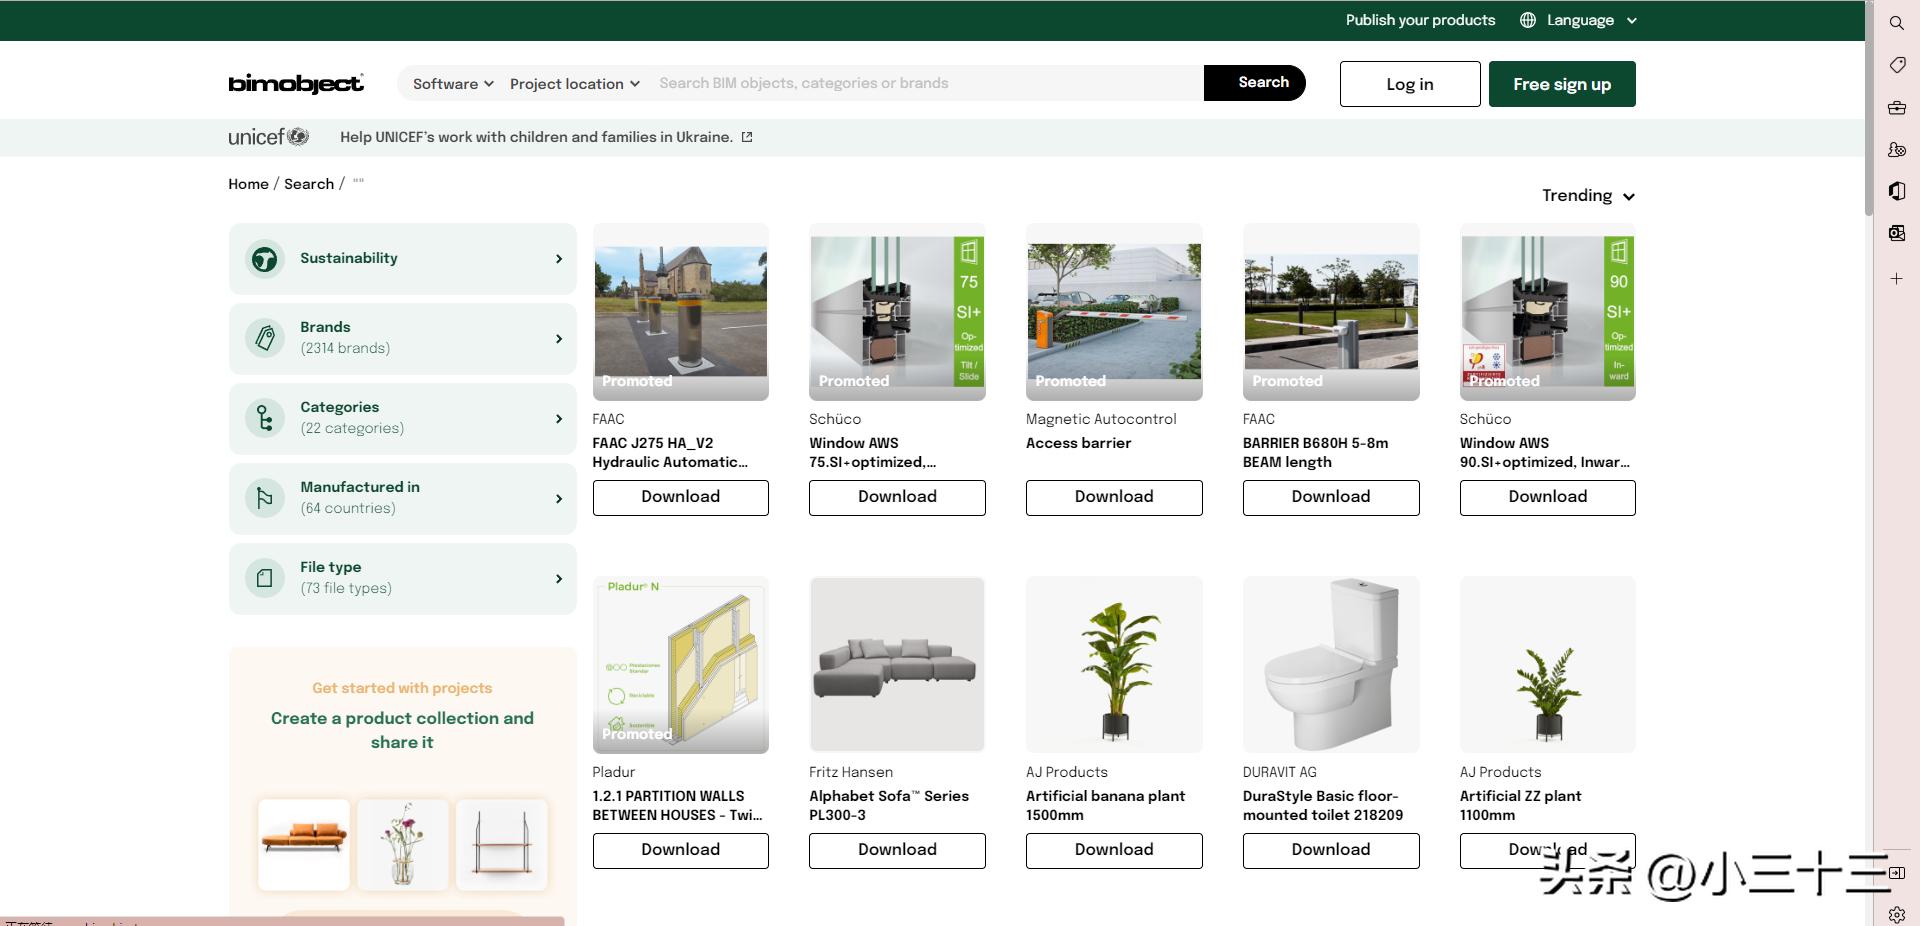The height and width of the screenshot is (926, 1920).
Task: Open the Trending sort dropdown
Action: click(x=1587, y=196)
